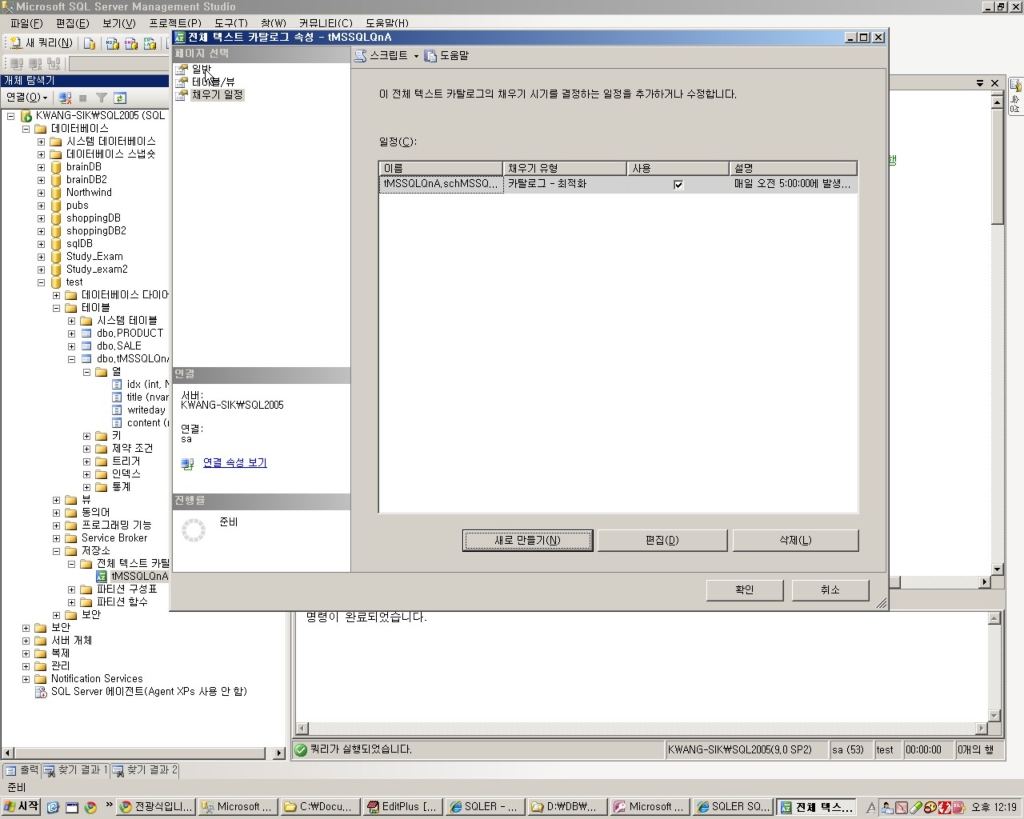
Task: Click the 이름 column header
Action: pos(441,169)
